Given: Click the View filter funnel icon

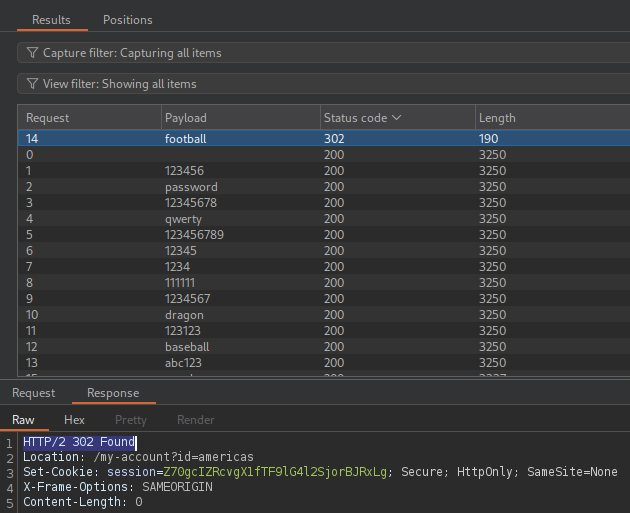Looking at the screenshot, I should (x=32, y=84).
